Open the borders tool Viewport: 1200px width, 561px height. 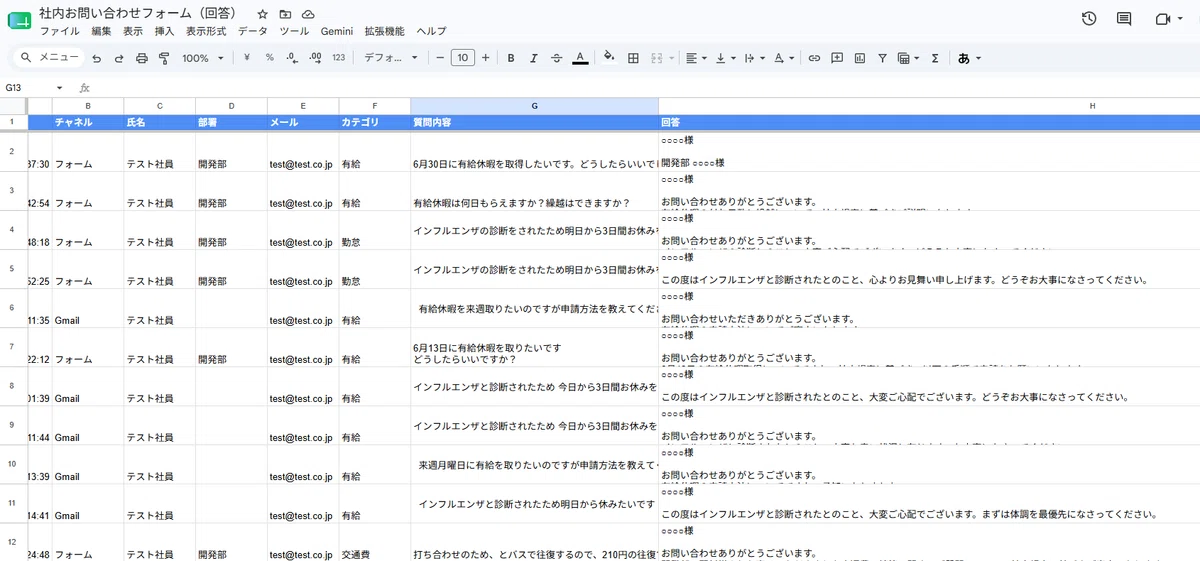pos(633,58)
